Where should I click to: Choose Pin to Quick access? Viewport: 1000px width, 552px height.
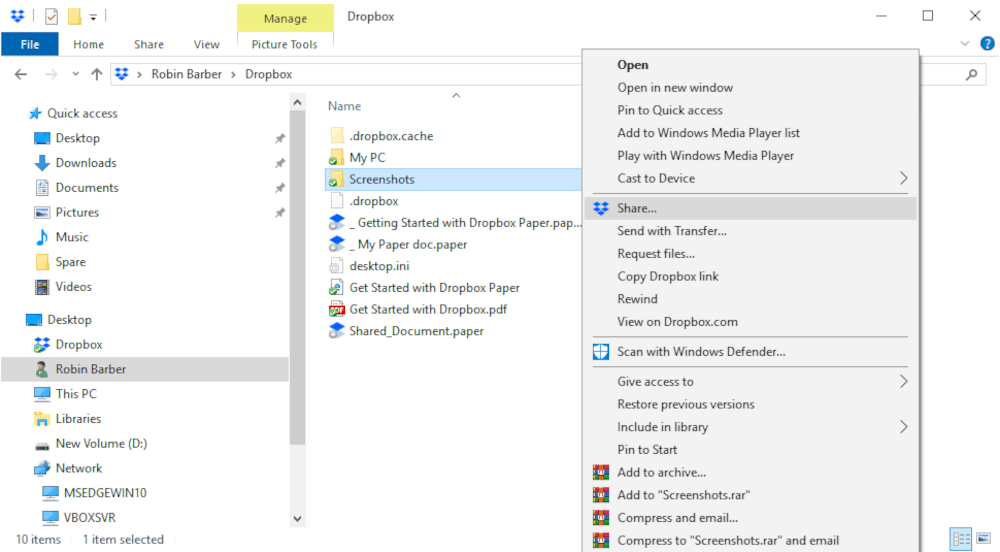pos(750,110)
